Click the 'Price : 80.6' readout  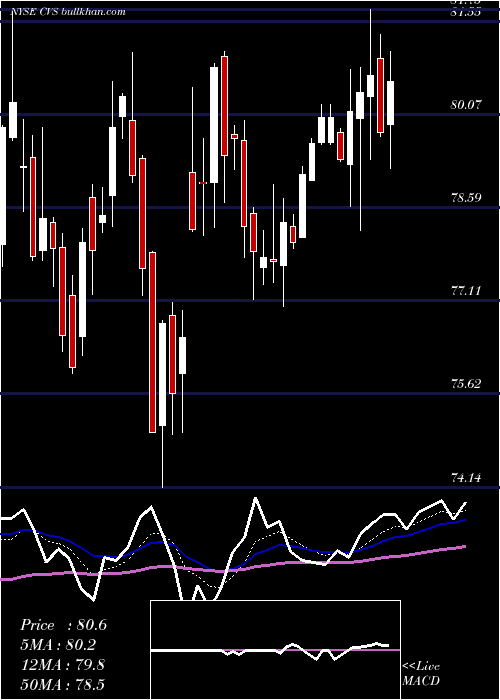pos(63,625)
